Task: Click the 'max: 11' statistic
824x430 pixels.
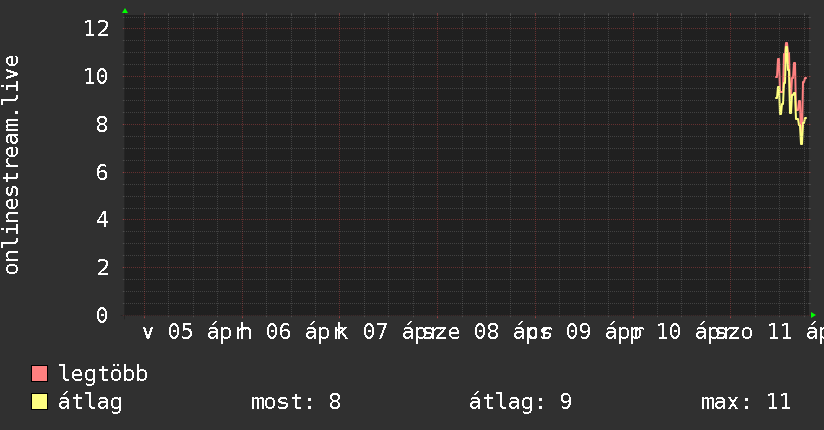Action: pyautogui.click(x=746, y=403)
